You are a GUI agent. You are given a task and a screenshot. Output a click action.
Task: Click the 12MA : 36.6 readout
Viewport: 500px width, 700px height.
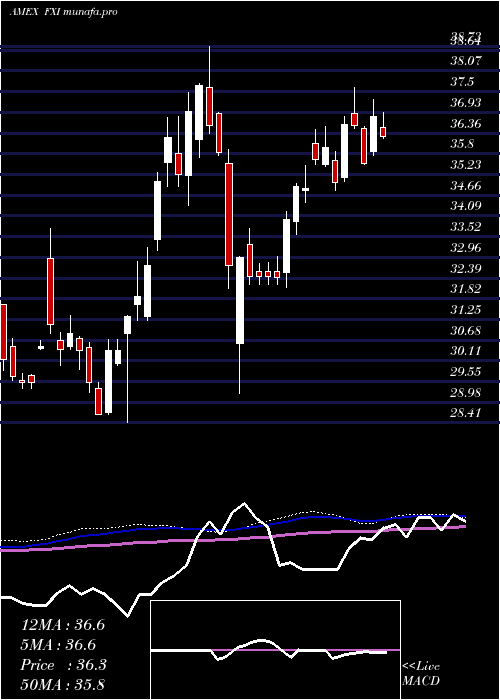[x=63, y=625]
